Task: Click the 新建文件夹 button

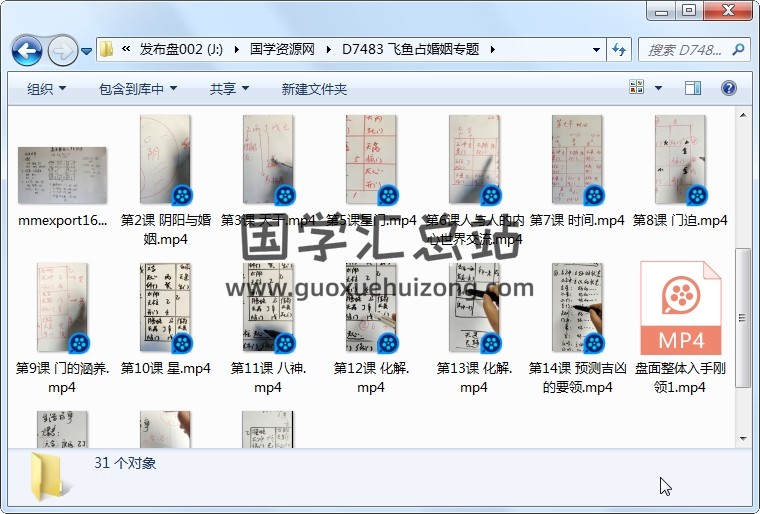Action: coord(314,89)
